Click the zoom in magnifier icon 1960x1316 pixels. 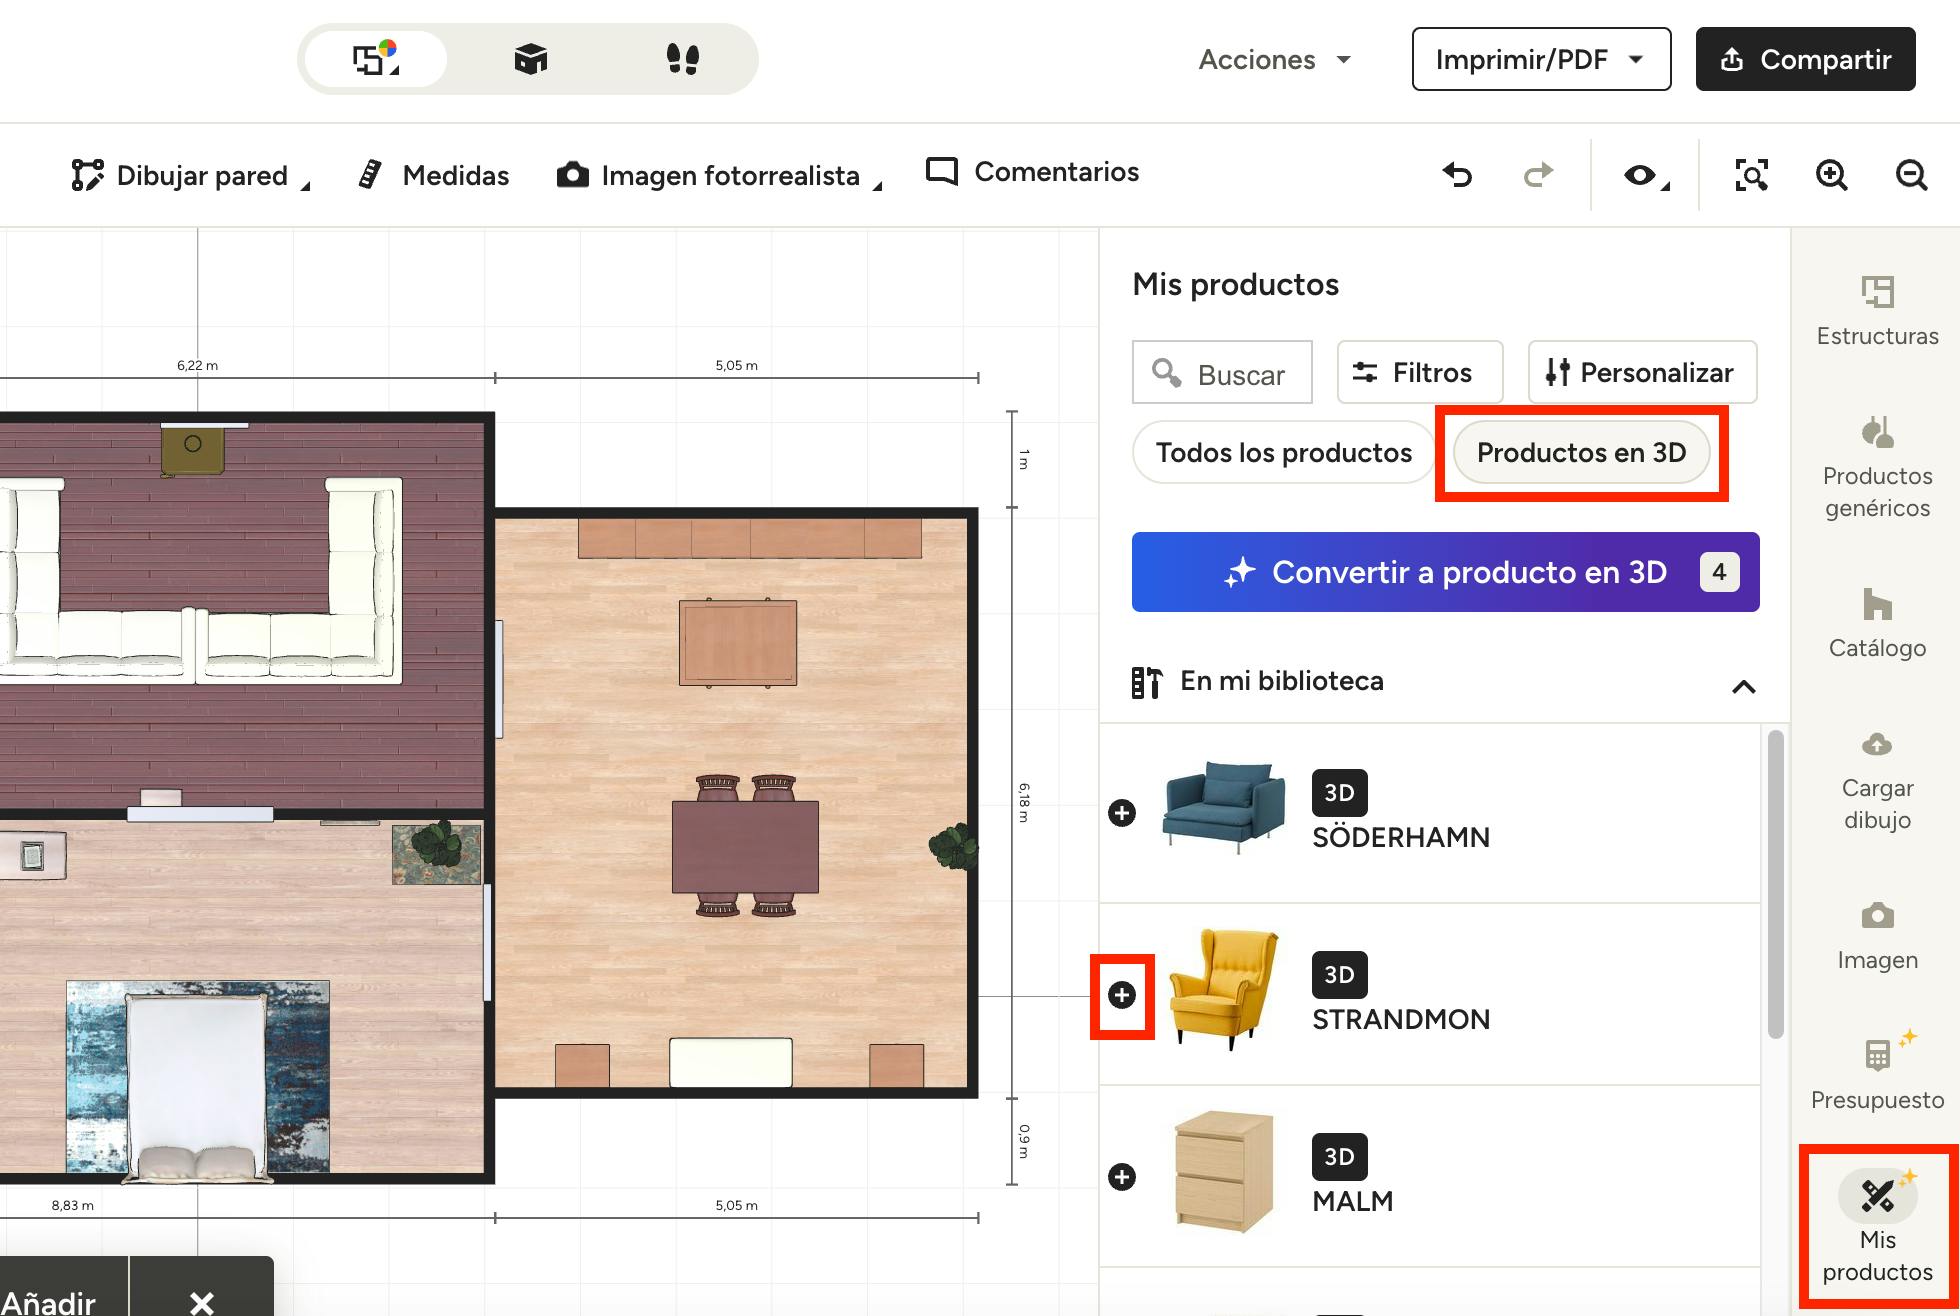[1831, 175]
